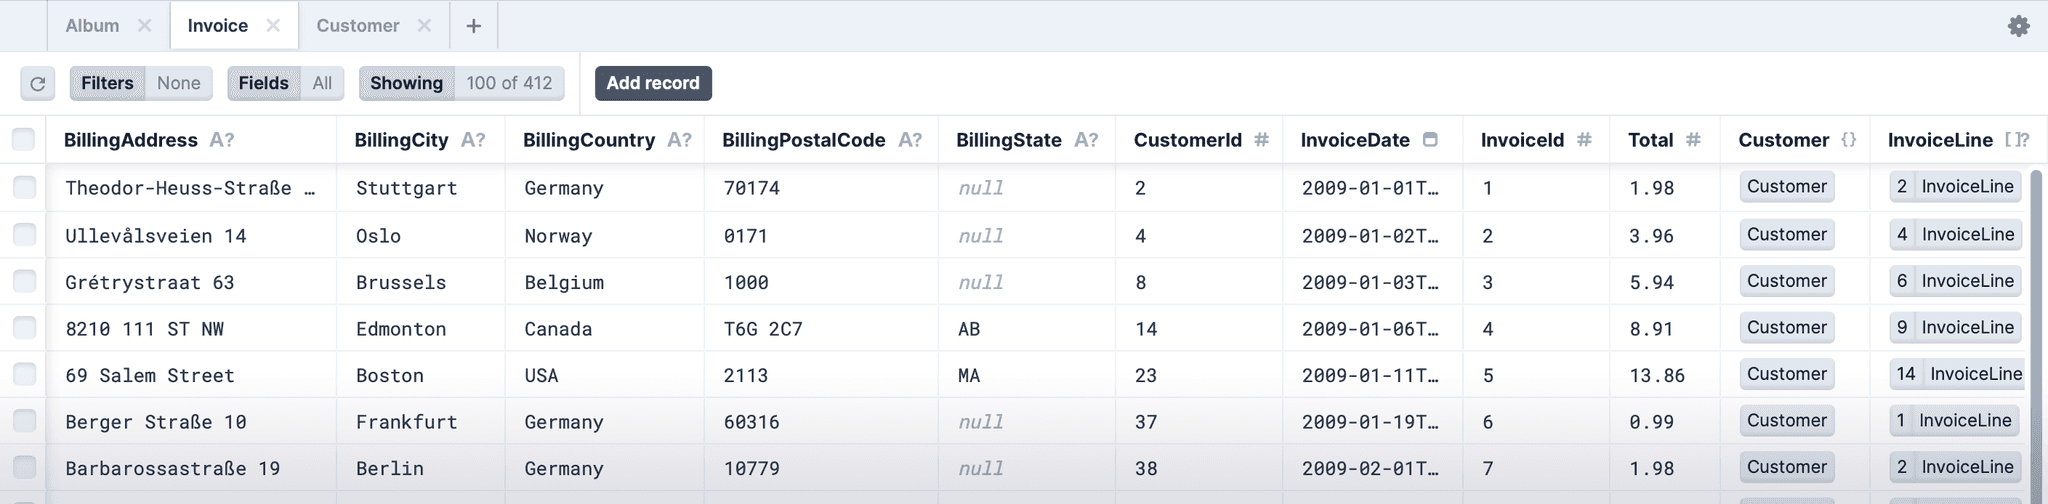
Task: Click the Total column number type icon
Action: (1693, 140)
